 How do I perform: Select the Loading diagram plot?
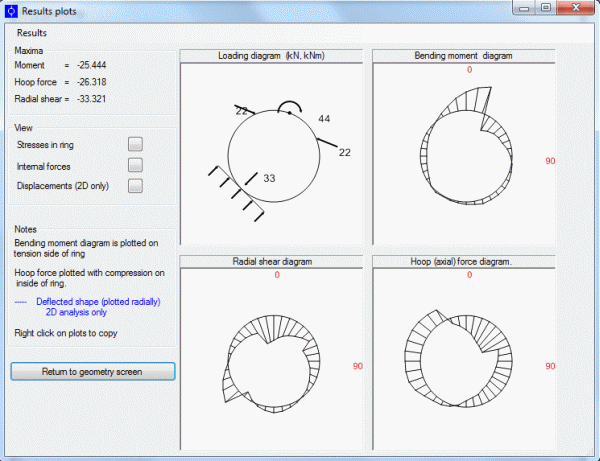(271, 154)
